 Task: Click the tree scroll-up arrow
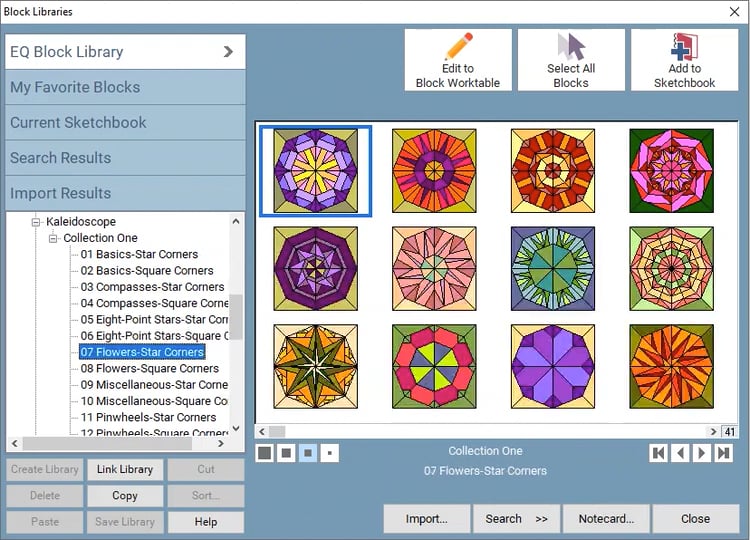236,221
